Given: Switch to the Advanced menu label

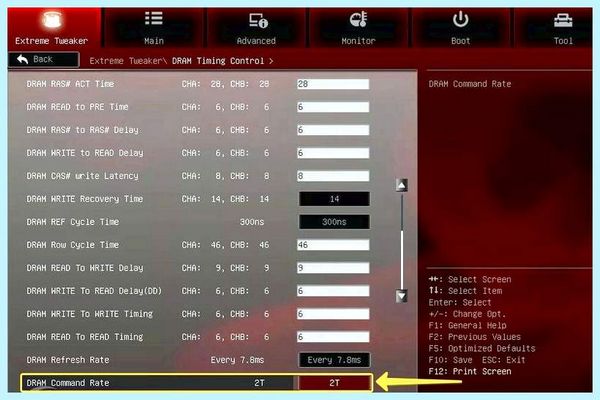Looking at the screenshot, I should pyautogui.click(x=256, y=41).
